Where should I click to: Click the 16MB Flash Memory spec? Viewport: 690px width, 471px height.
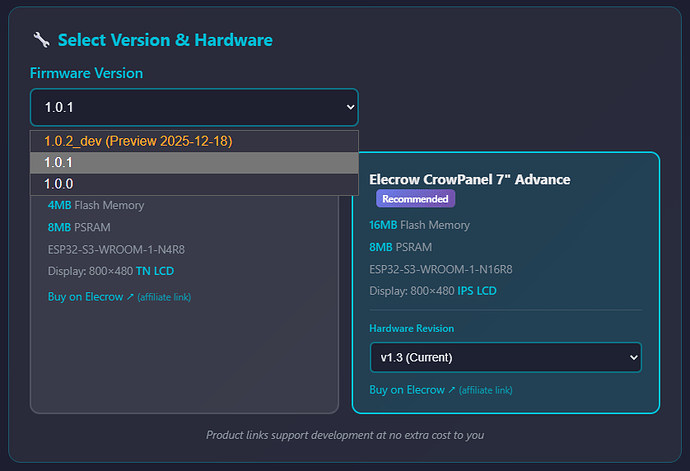[419, 225]
